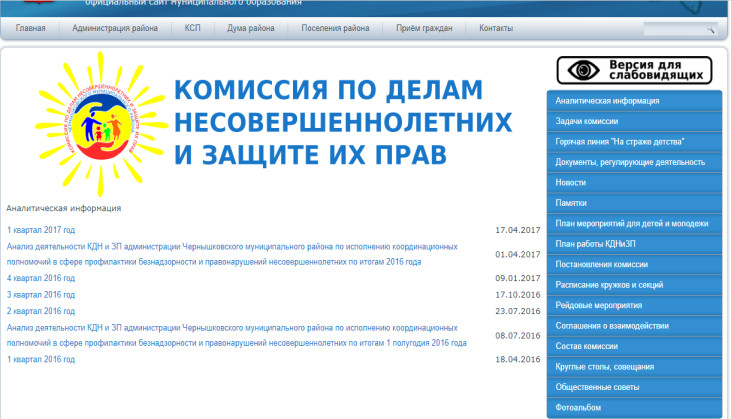Open План мероприятий для детей и молодежи
The width and height of the screenshot is (731, 419).
click(x=634, y=224)
